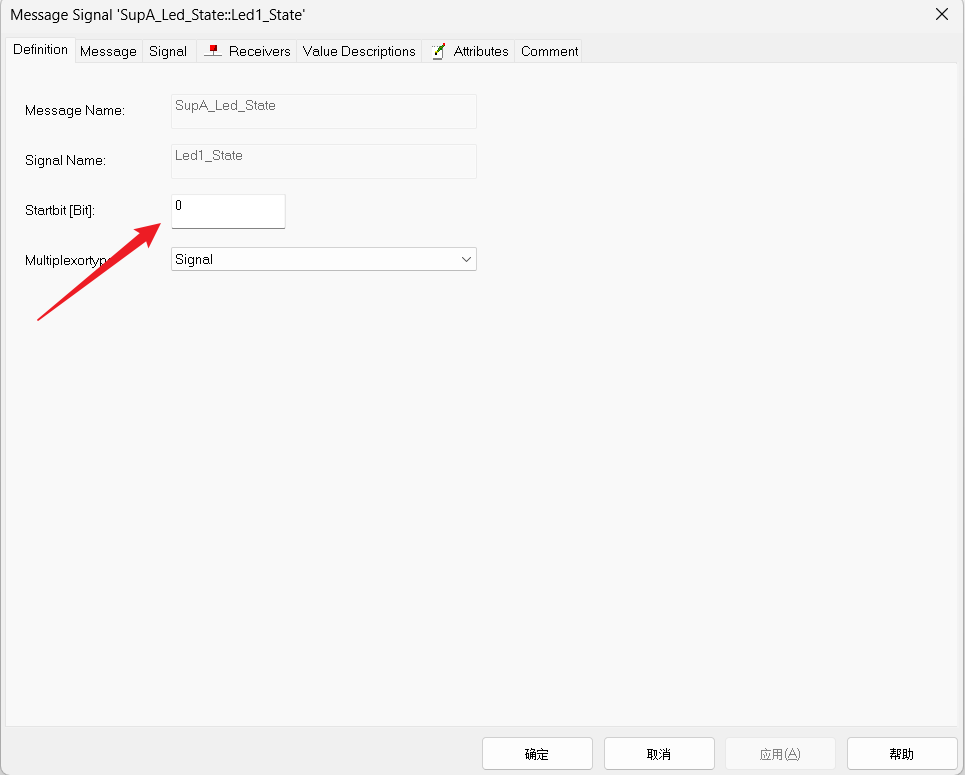Focus the Startbit [Bit] input field
The image size is (965, 775).
[228, 211]
